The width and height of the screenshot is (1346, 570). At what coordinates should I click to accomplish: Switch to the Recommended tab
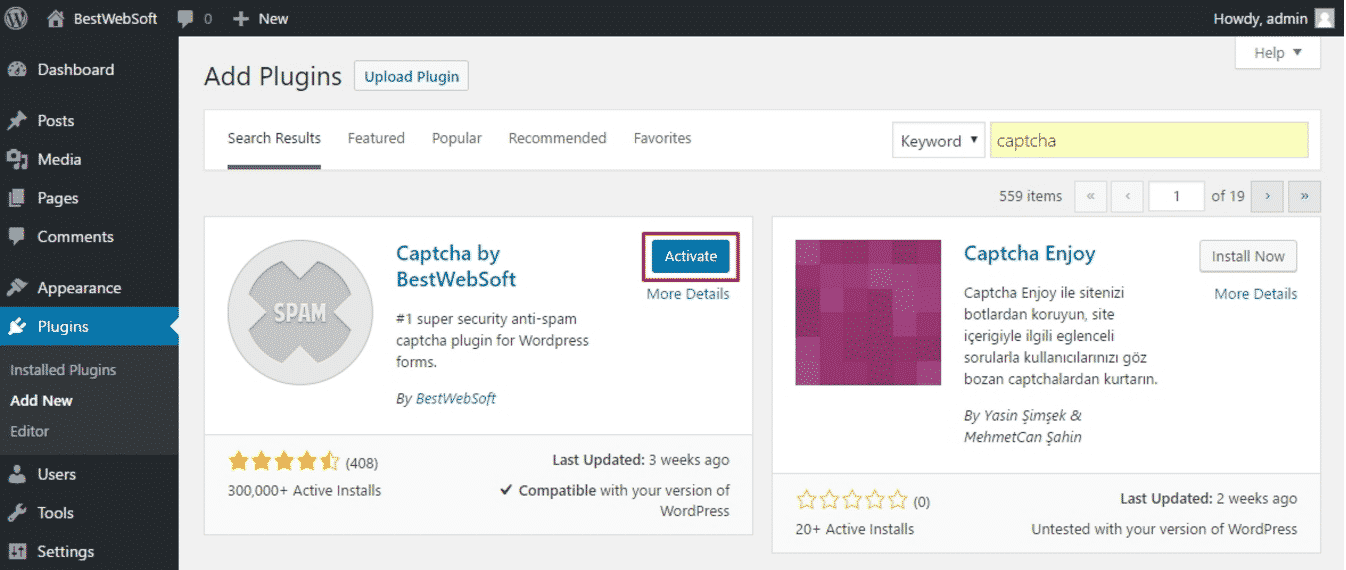(557, 138)
